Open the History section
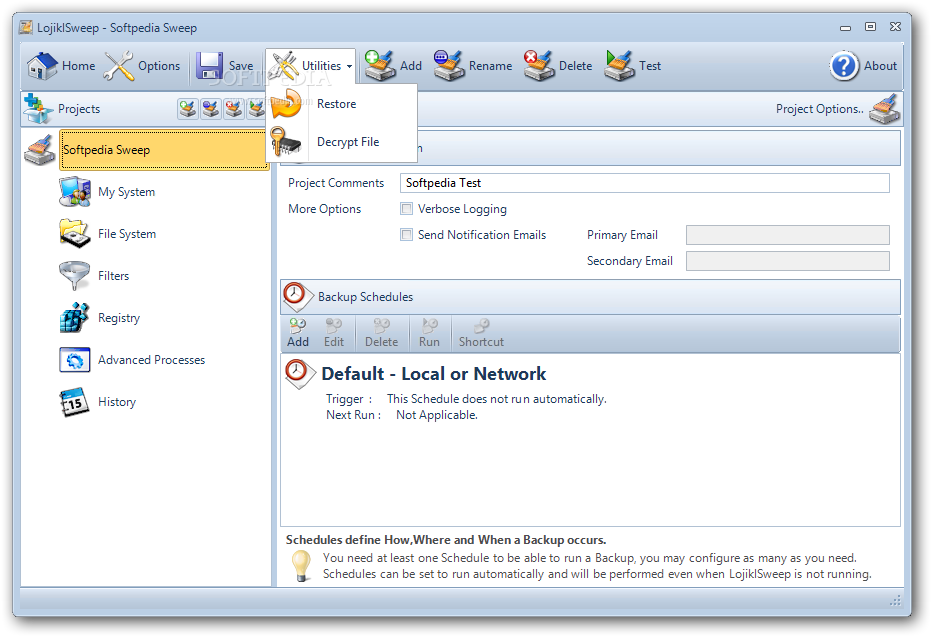This screenshot has width=932, height=637. [x=97, y=402]
